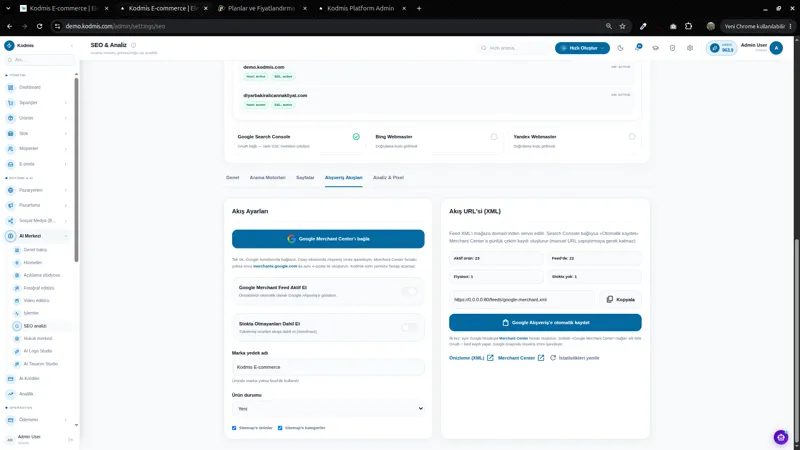Image resolution: width=800 pixels, height=450 pixels.
Task: Click the E-posta envelope icon
Action: point(11,164)
